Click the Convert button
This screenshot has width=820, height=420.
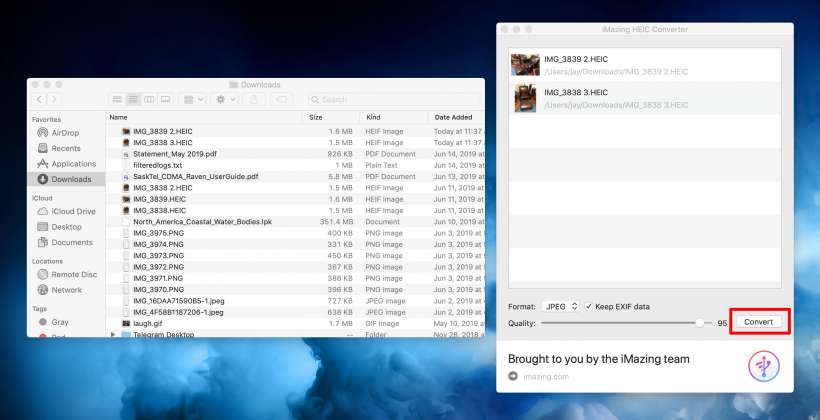point(758,322)
